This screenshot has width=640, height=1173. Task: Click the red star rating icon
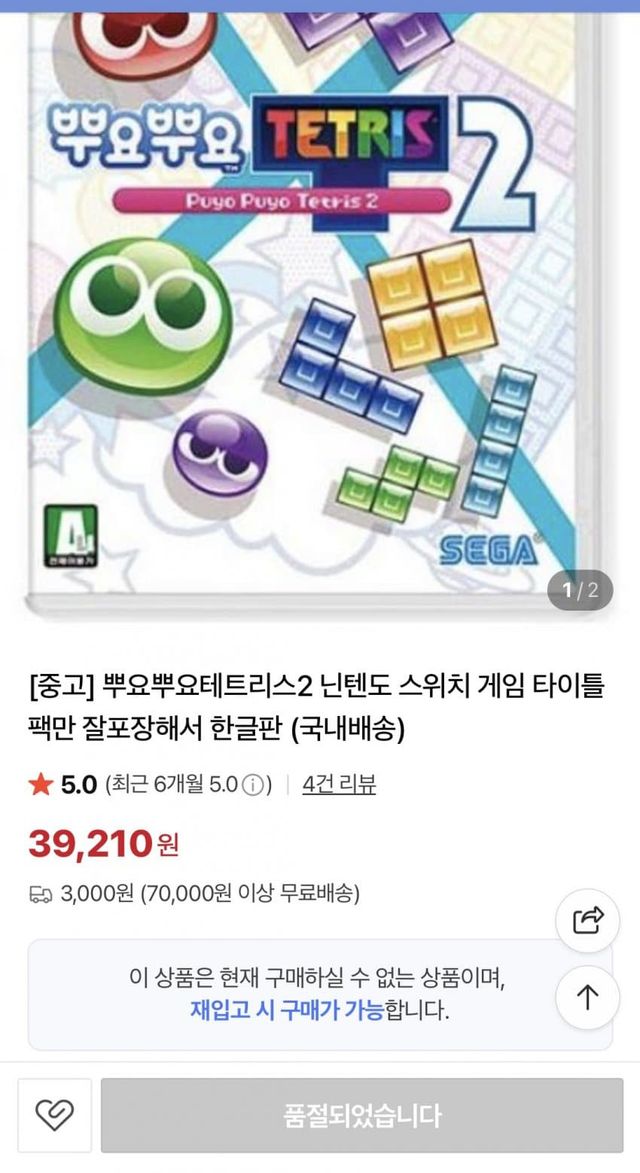(x=40, y=784)
